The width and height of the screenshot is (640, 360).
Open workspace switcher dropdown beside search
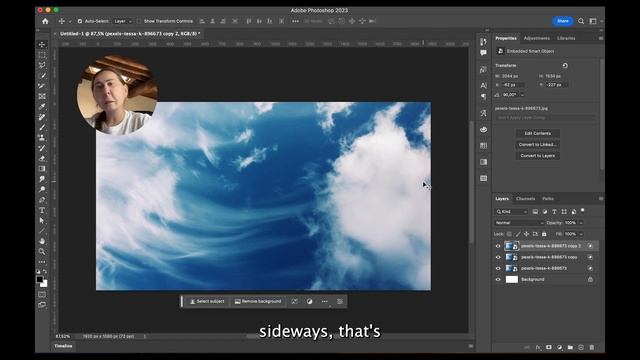(595, 21)
